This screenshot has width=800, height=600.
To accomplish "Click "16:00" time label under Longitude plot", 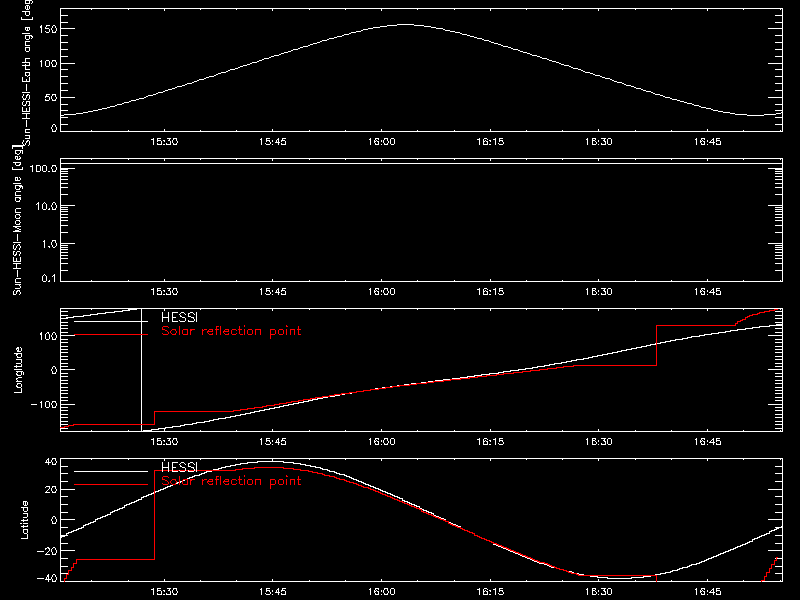I will tap(382, 442).
